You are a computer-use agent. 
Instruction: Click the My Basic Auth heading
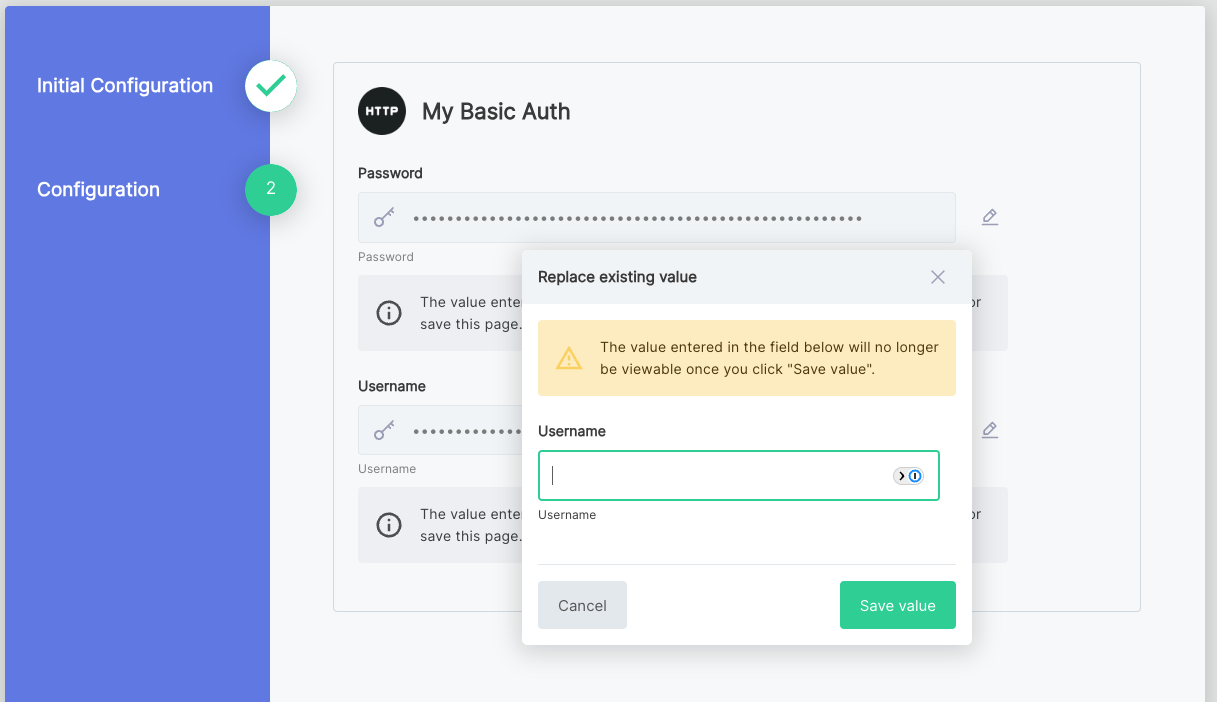pyautogui.click(x=496, y=111)
